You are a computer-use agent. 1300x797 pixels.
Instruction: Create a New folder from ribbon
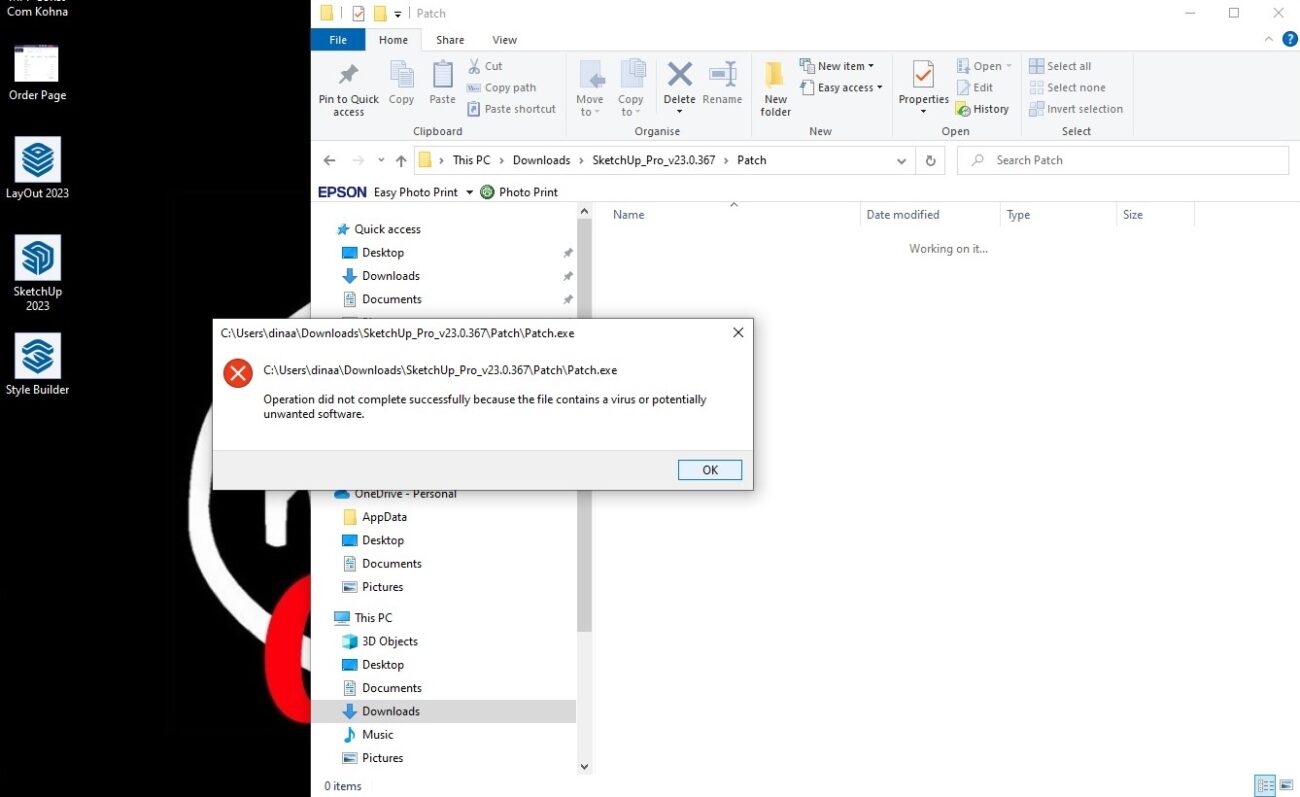(776, 89)
